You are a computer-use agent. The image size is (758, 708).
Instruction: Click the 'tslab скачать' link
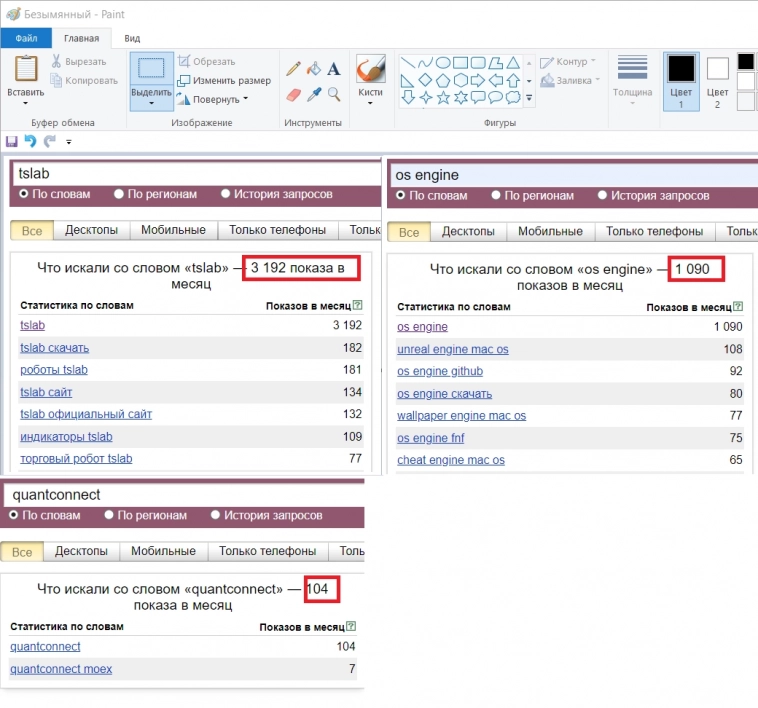point(54,348)
